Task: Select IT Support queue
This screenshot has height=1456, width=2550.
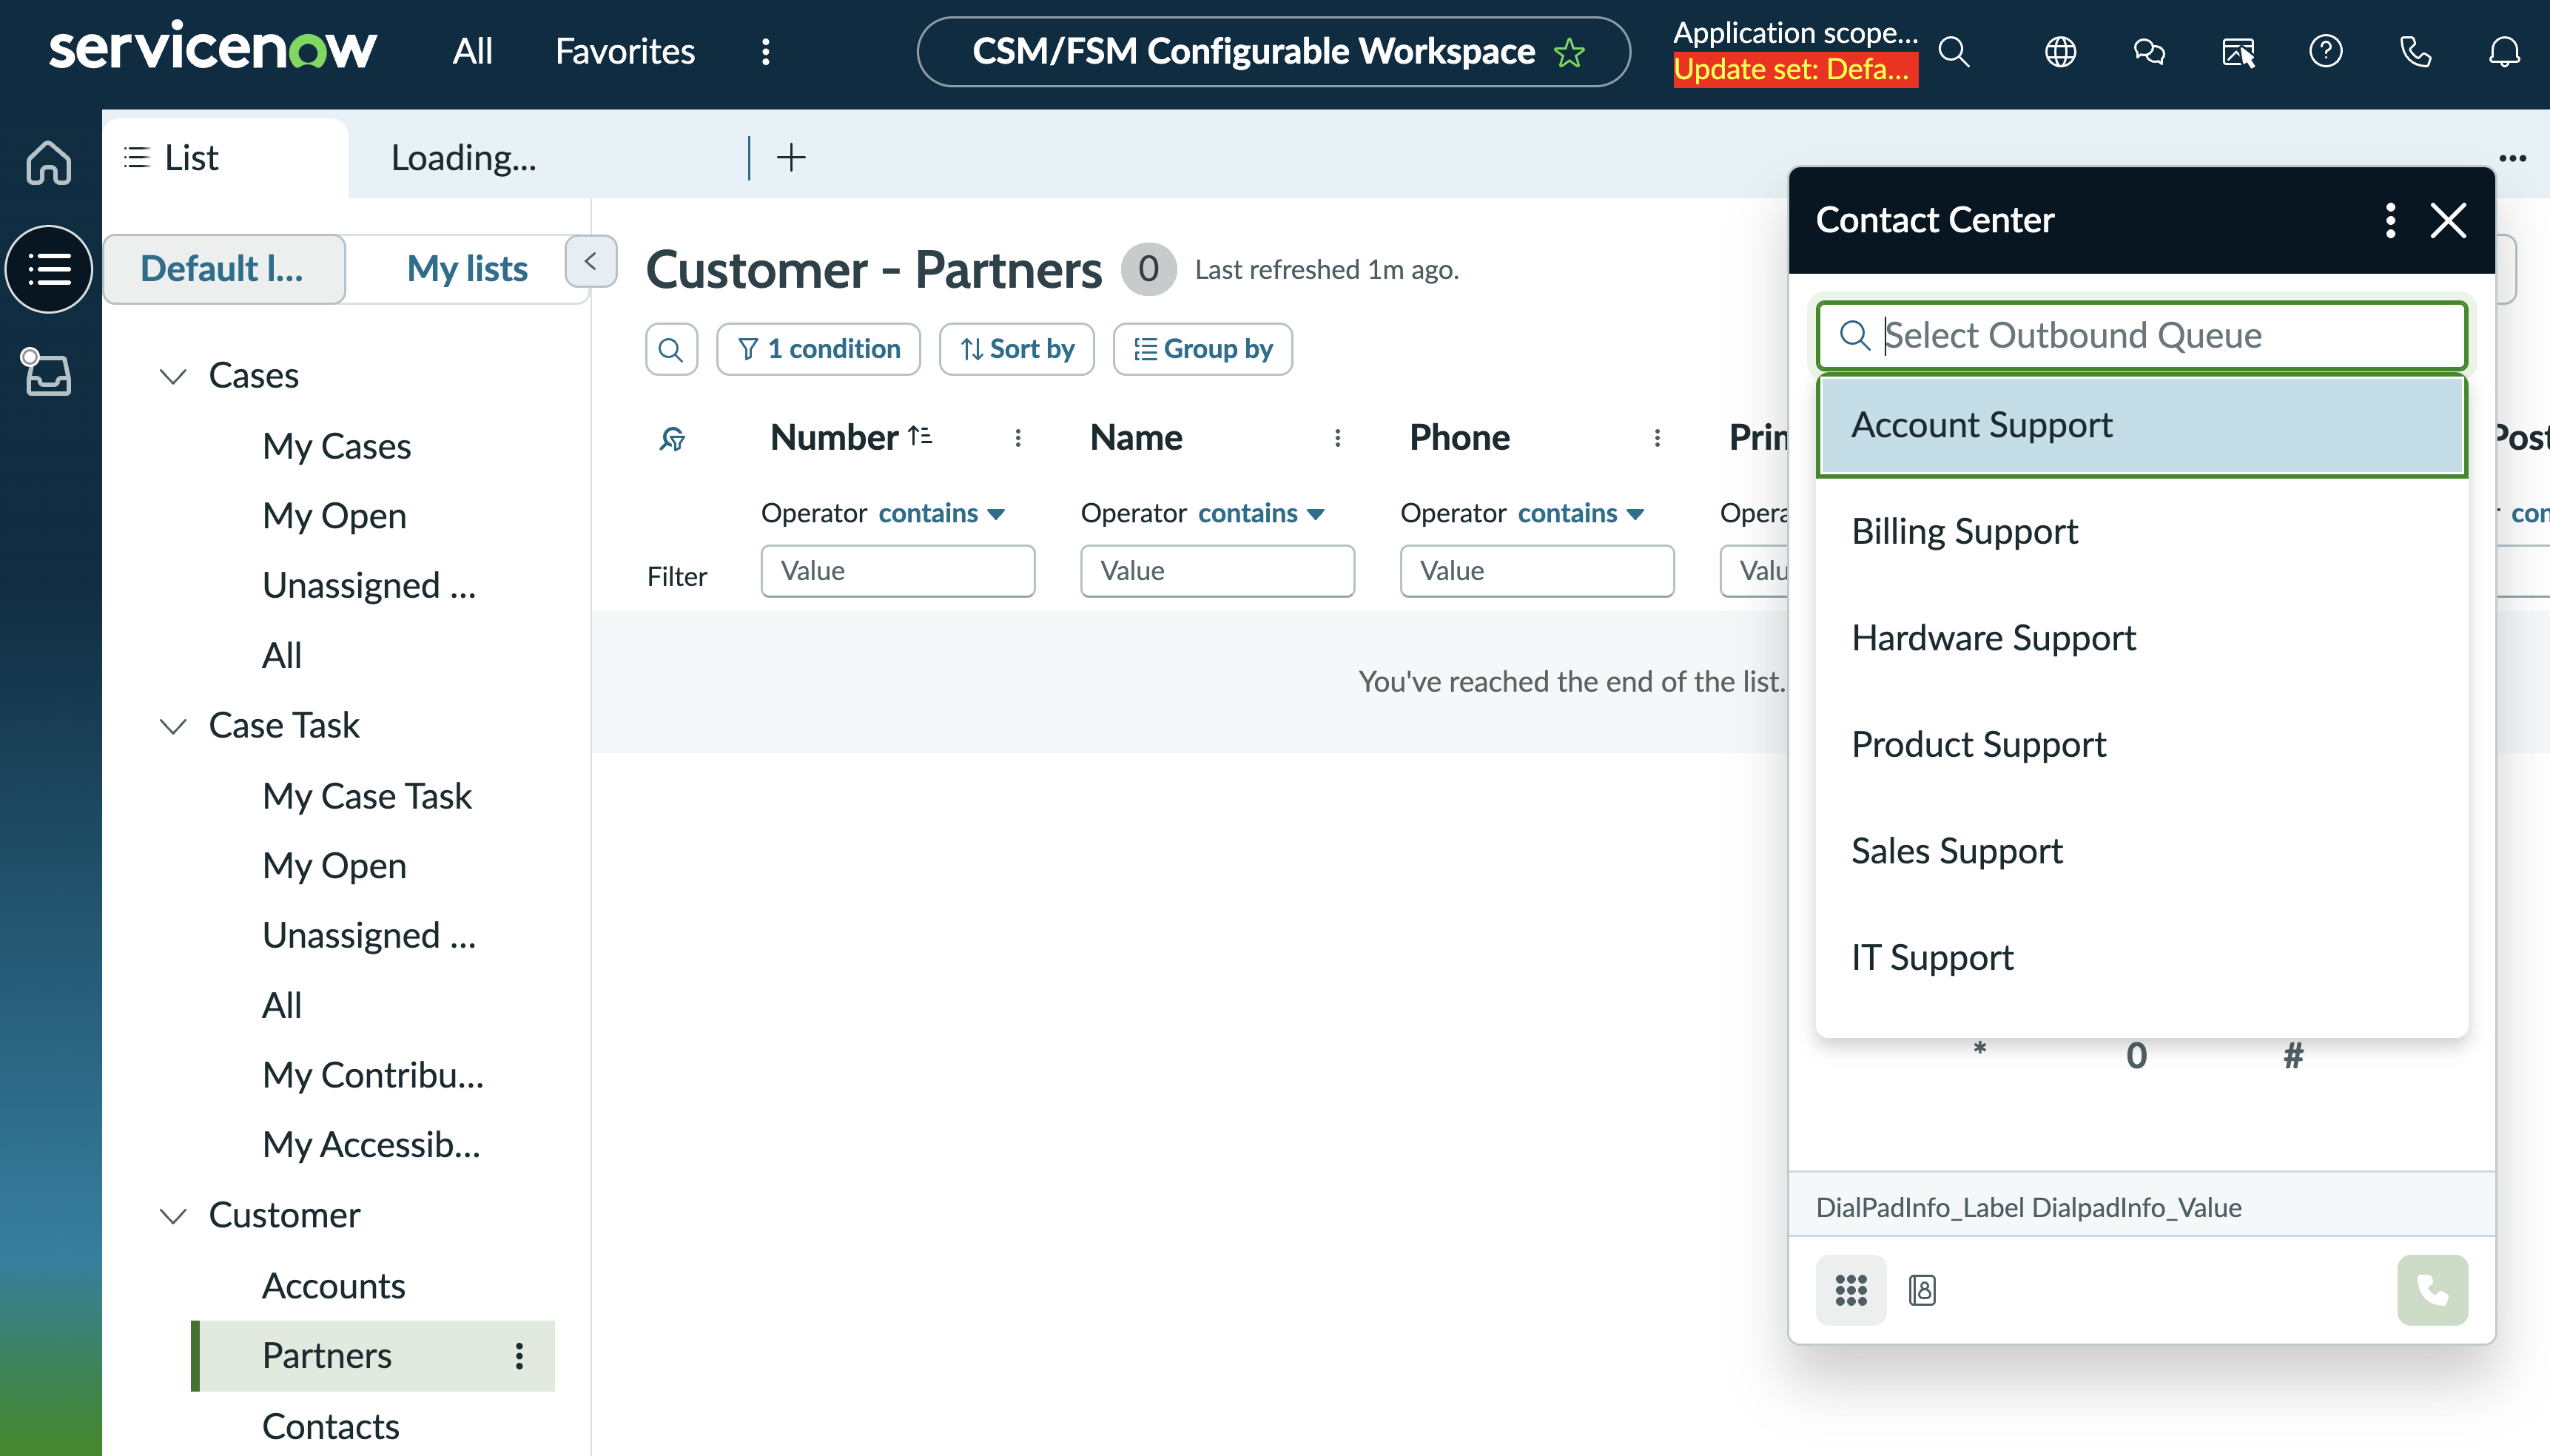Action: (x=2141, y=957)
